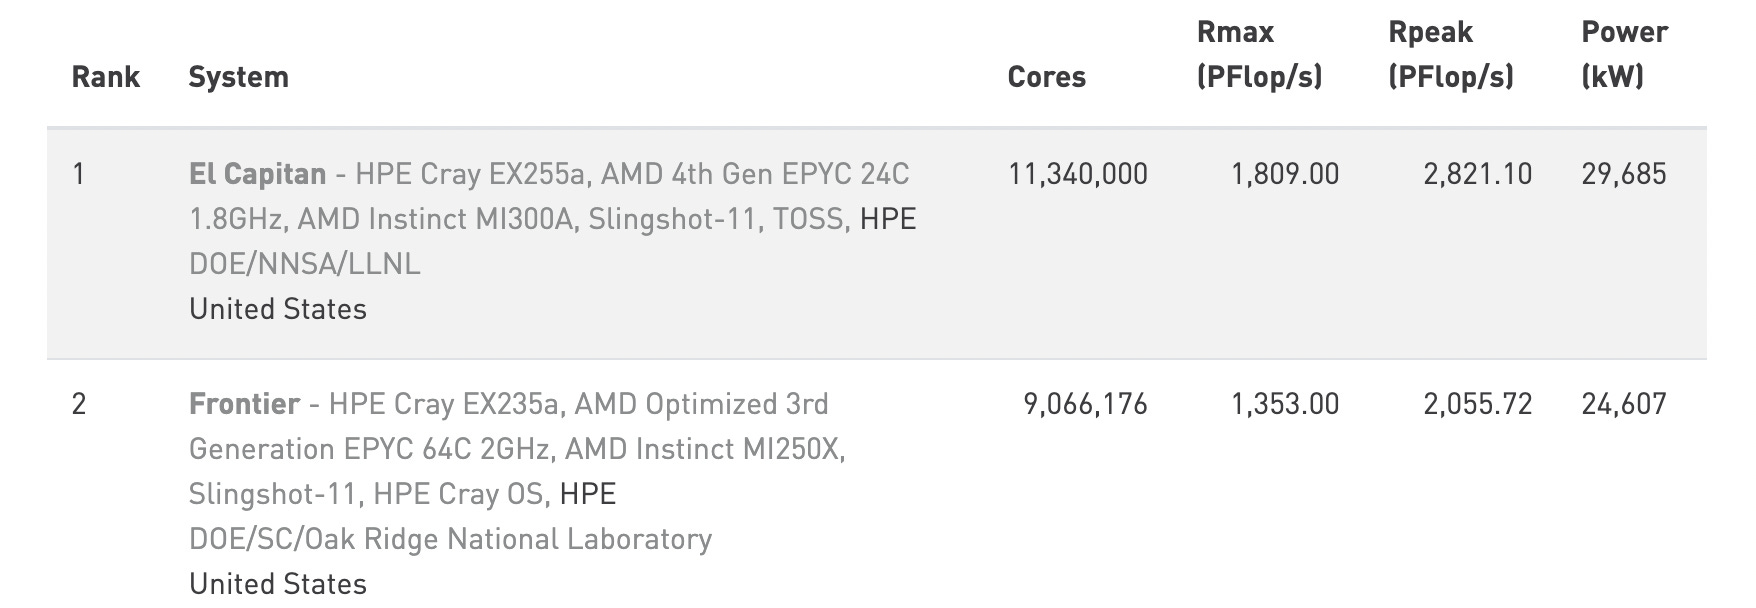Click the 9,066,176 cores value

[x=1085, y=404]
